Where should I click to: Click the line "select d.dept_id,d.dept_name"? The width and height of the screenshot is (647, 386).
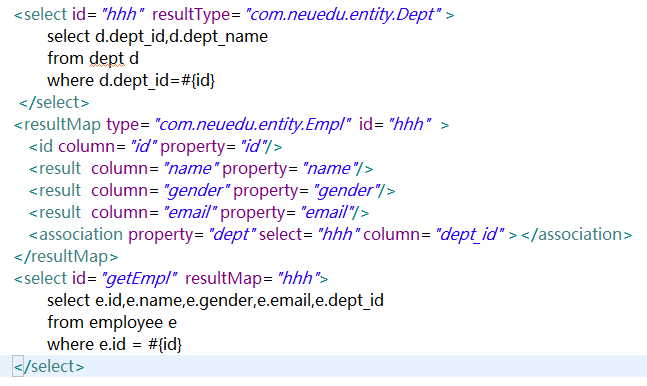pyautogui.click(x=157, y=36)
